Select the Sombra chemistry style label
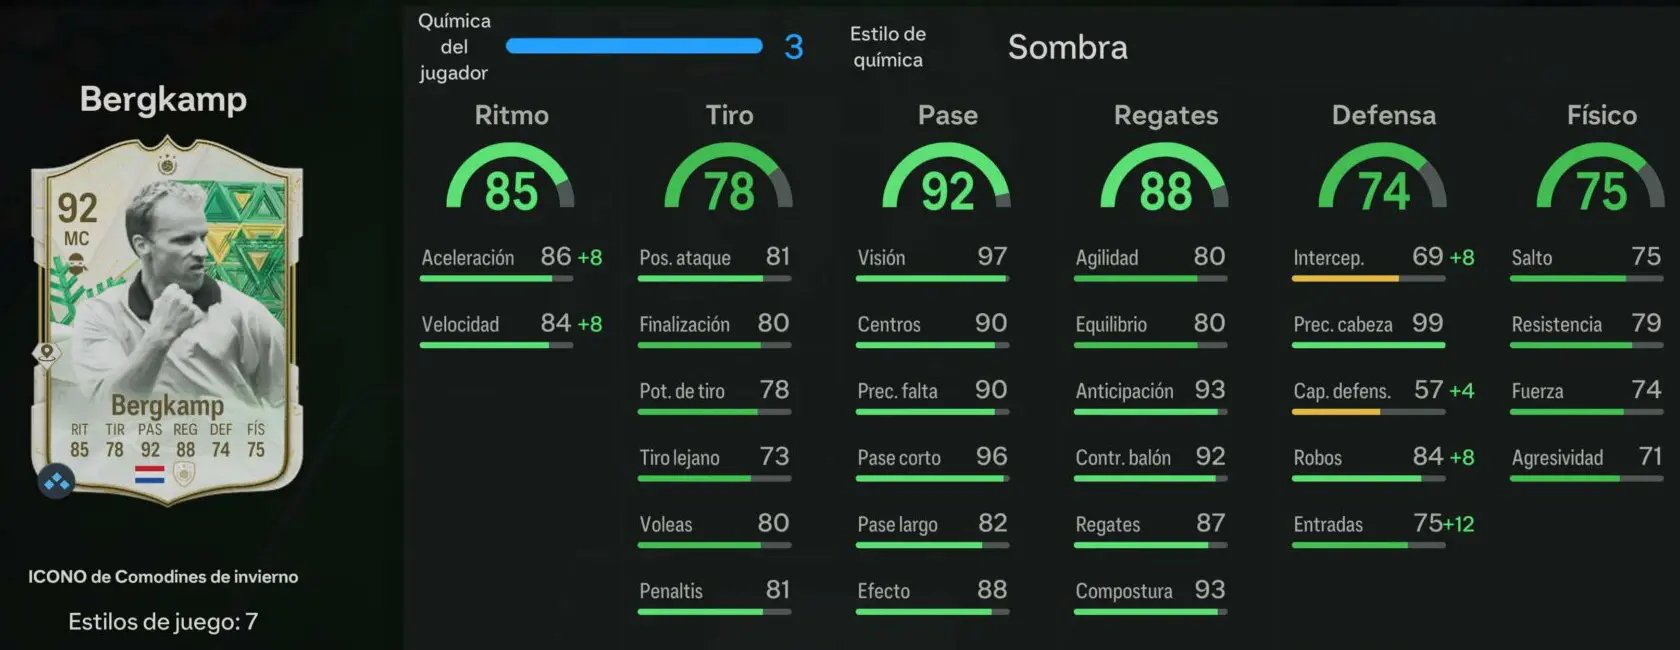This screenshot has height=650, width=1680. 1067,47
